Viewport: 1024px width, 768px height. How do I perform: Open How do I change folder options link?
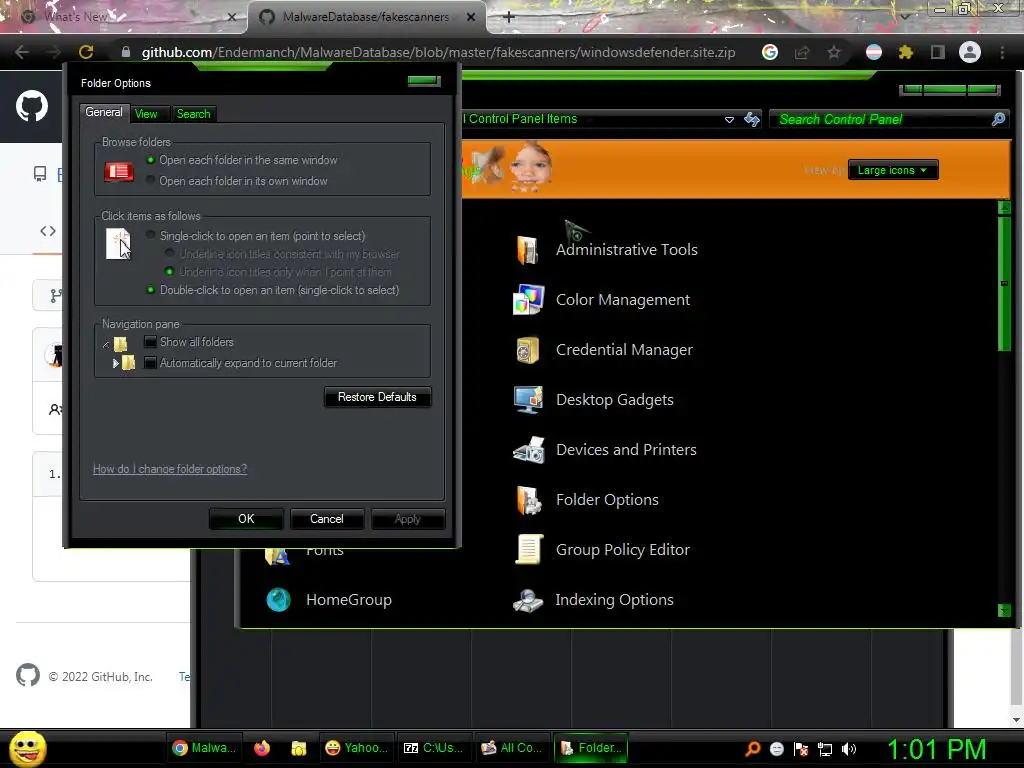[x=170, y=469]
